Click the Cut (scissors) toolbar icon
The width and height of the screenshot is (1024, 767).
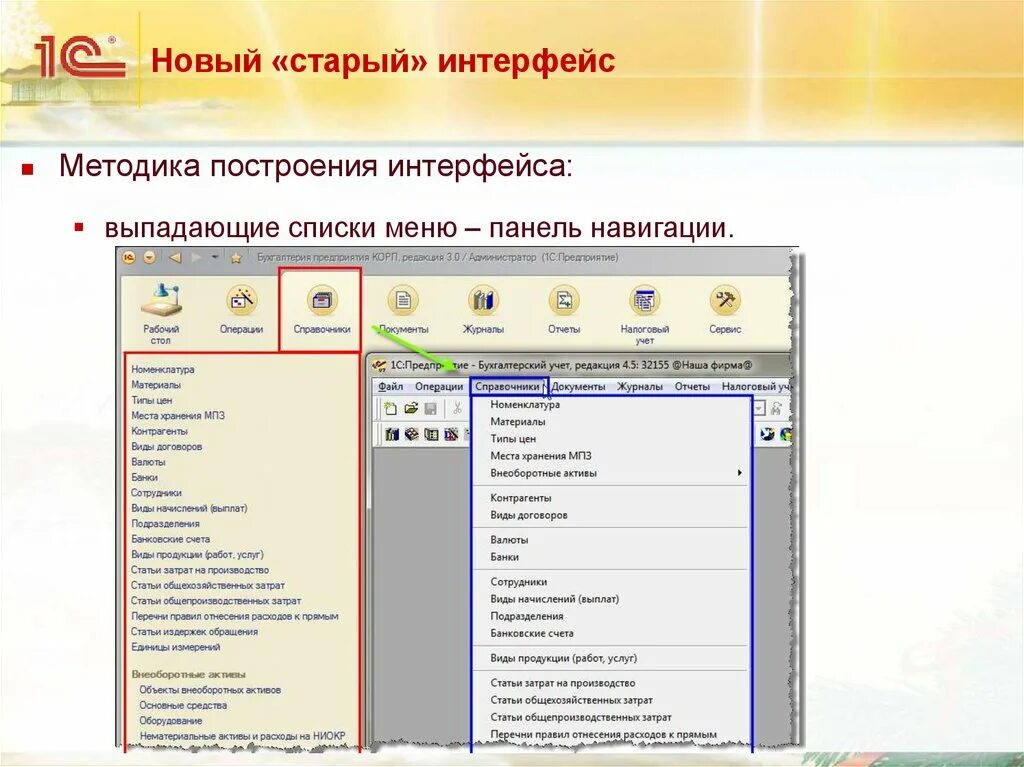coord(458,409)
